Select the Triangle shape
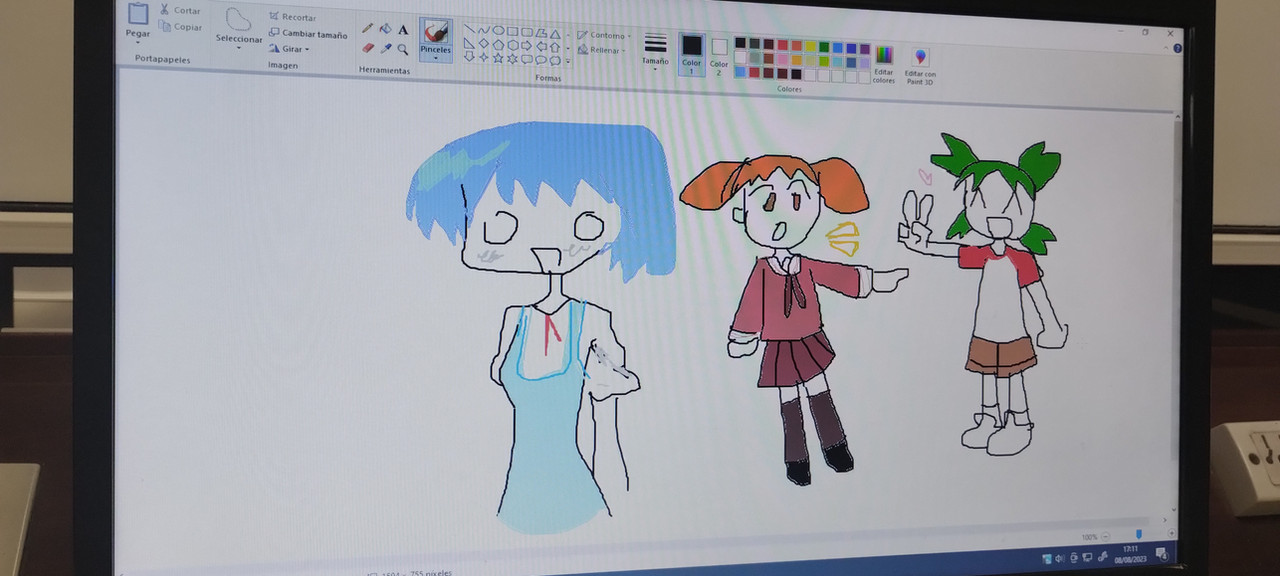The image size is (1280, 576). [555, 34]
